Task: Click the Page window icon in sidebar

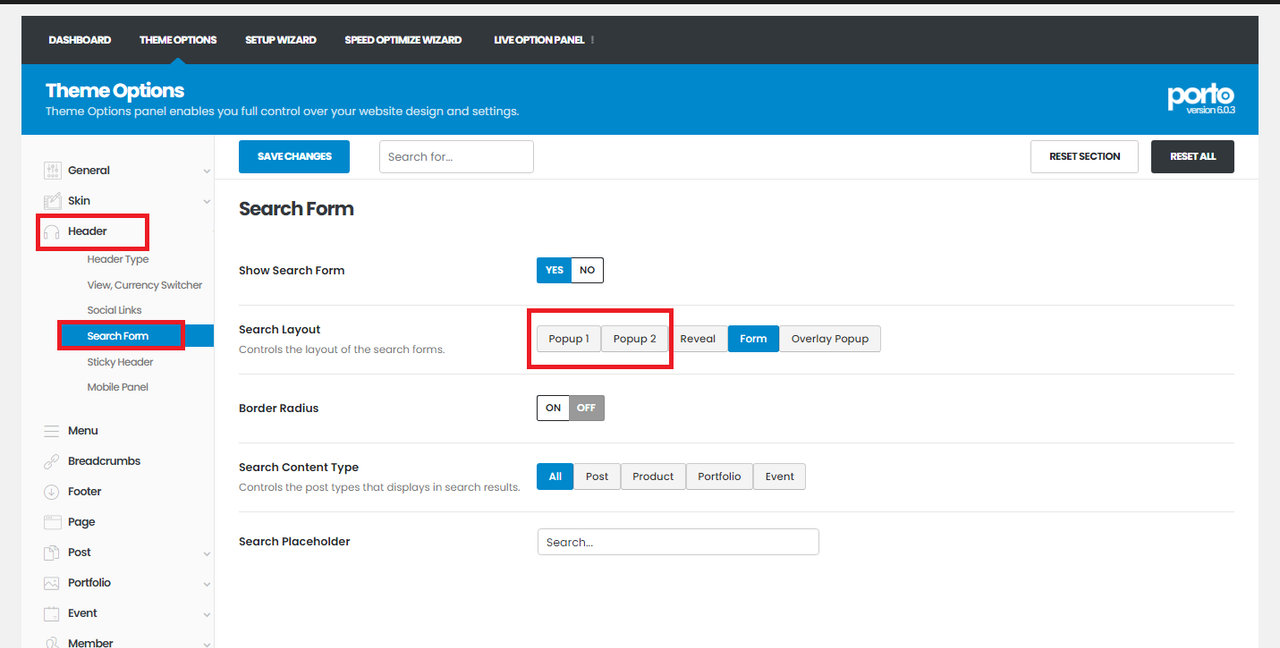Action: pos(52,522)
